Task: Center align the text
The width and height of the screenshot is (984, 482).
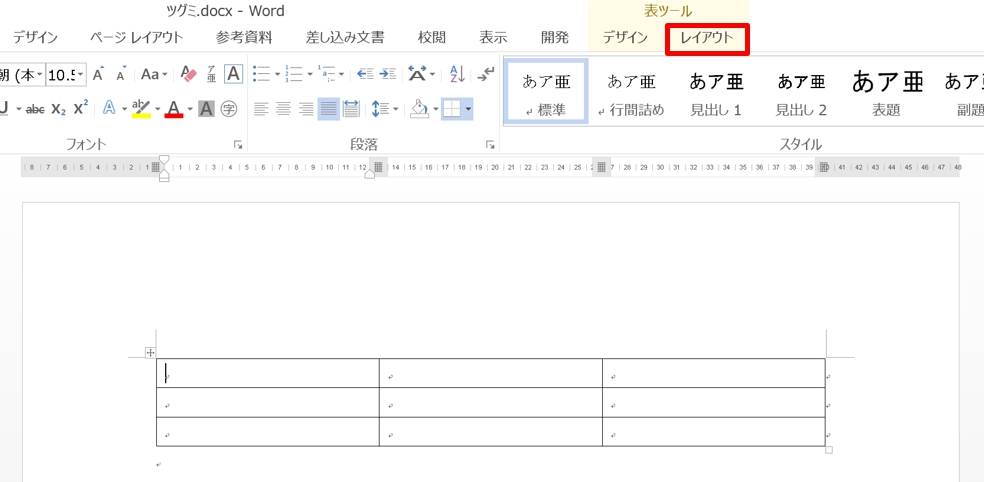Action: [284, 109]
